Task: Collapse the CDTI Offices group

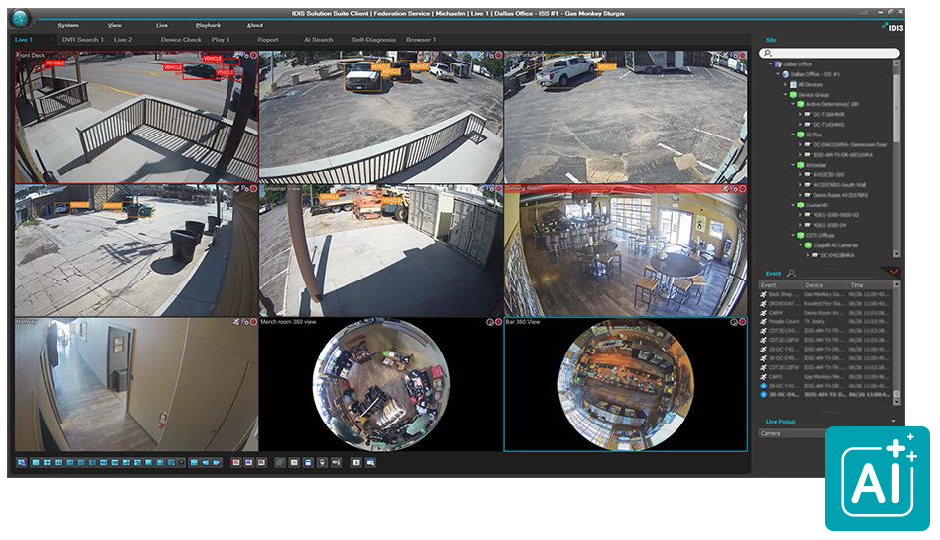Action: pyautogui.click(x=793, y=236)
